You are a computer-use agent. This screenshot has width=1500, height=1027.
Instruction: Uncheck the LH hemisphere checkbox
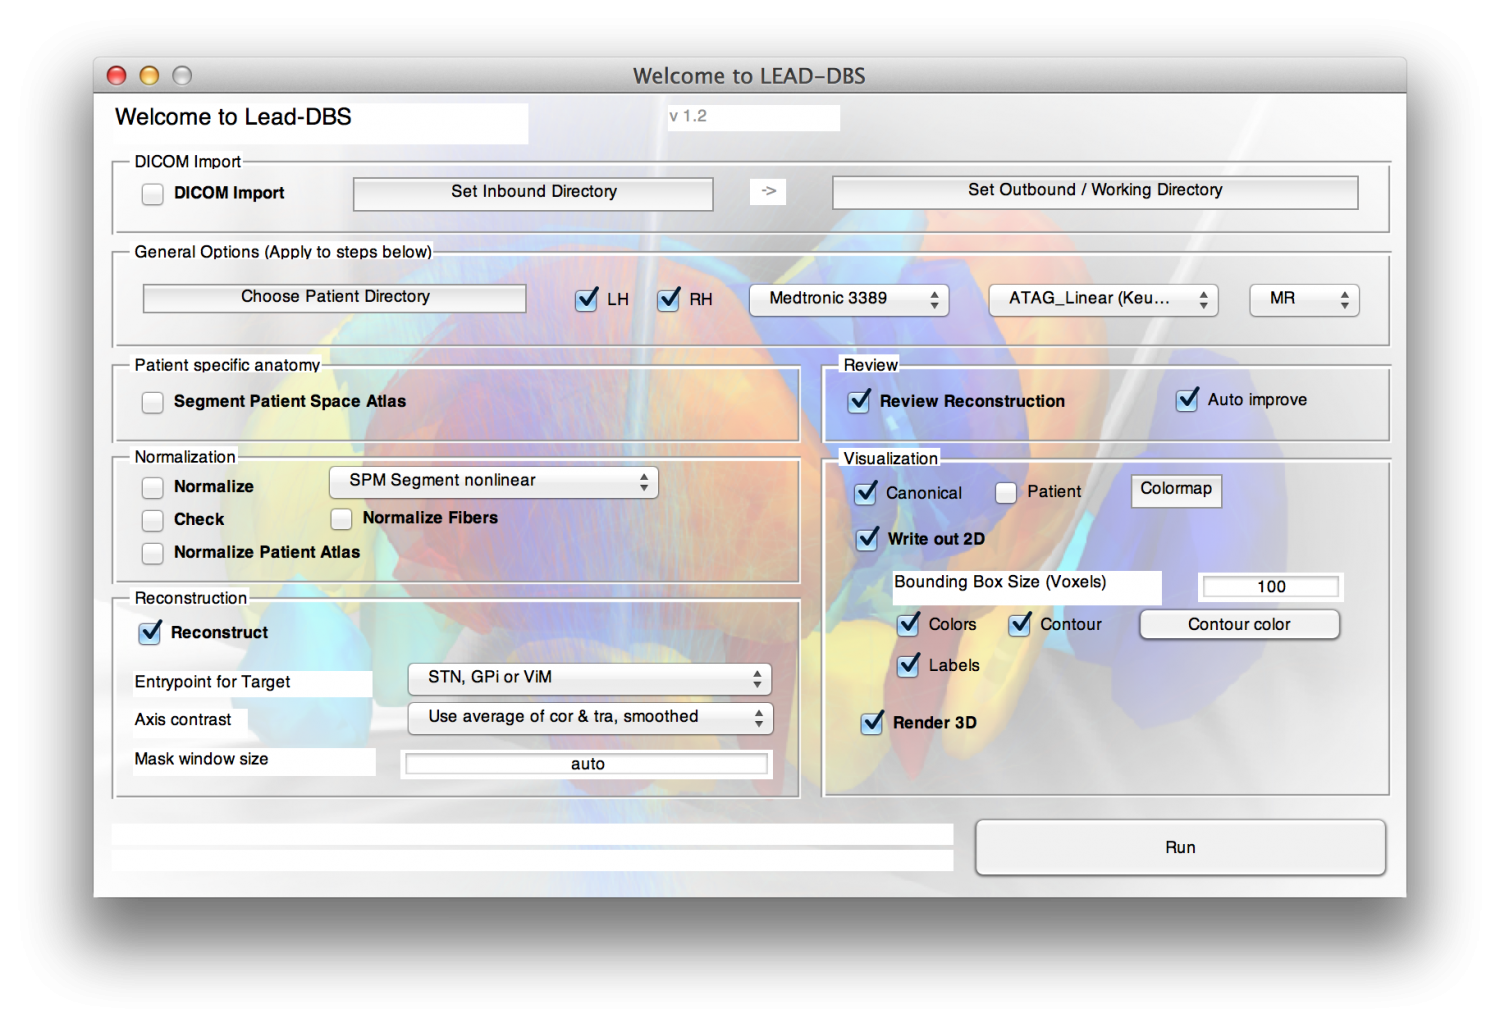[x=587, y=300]
